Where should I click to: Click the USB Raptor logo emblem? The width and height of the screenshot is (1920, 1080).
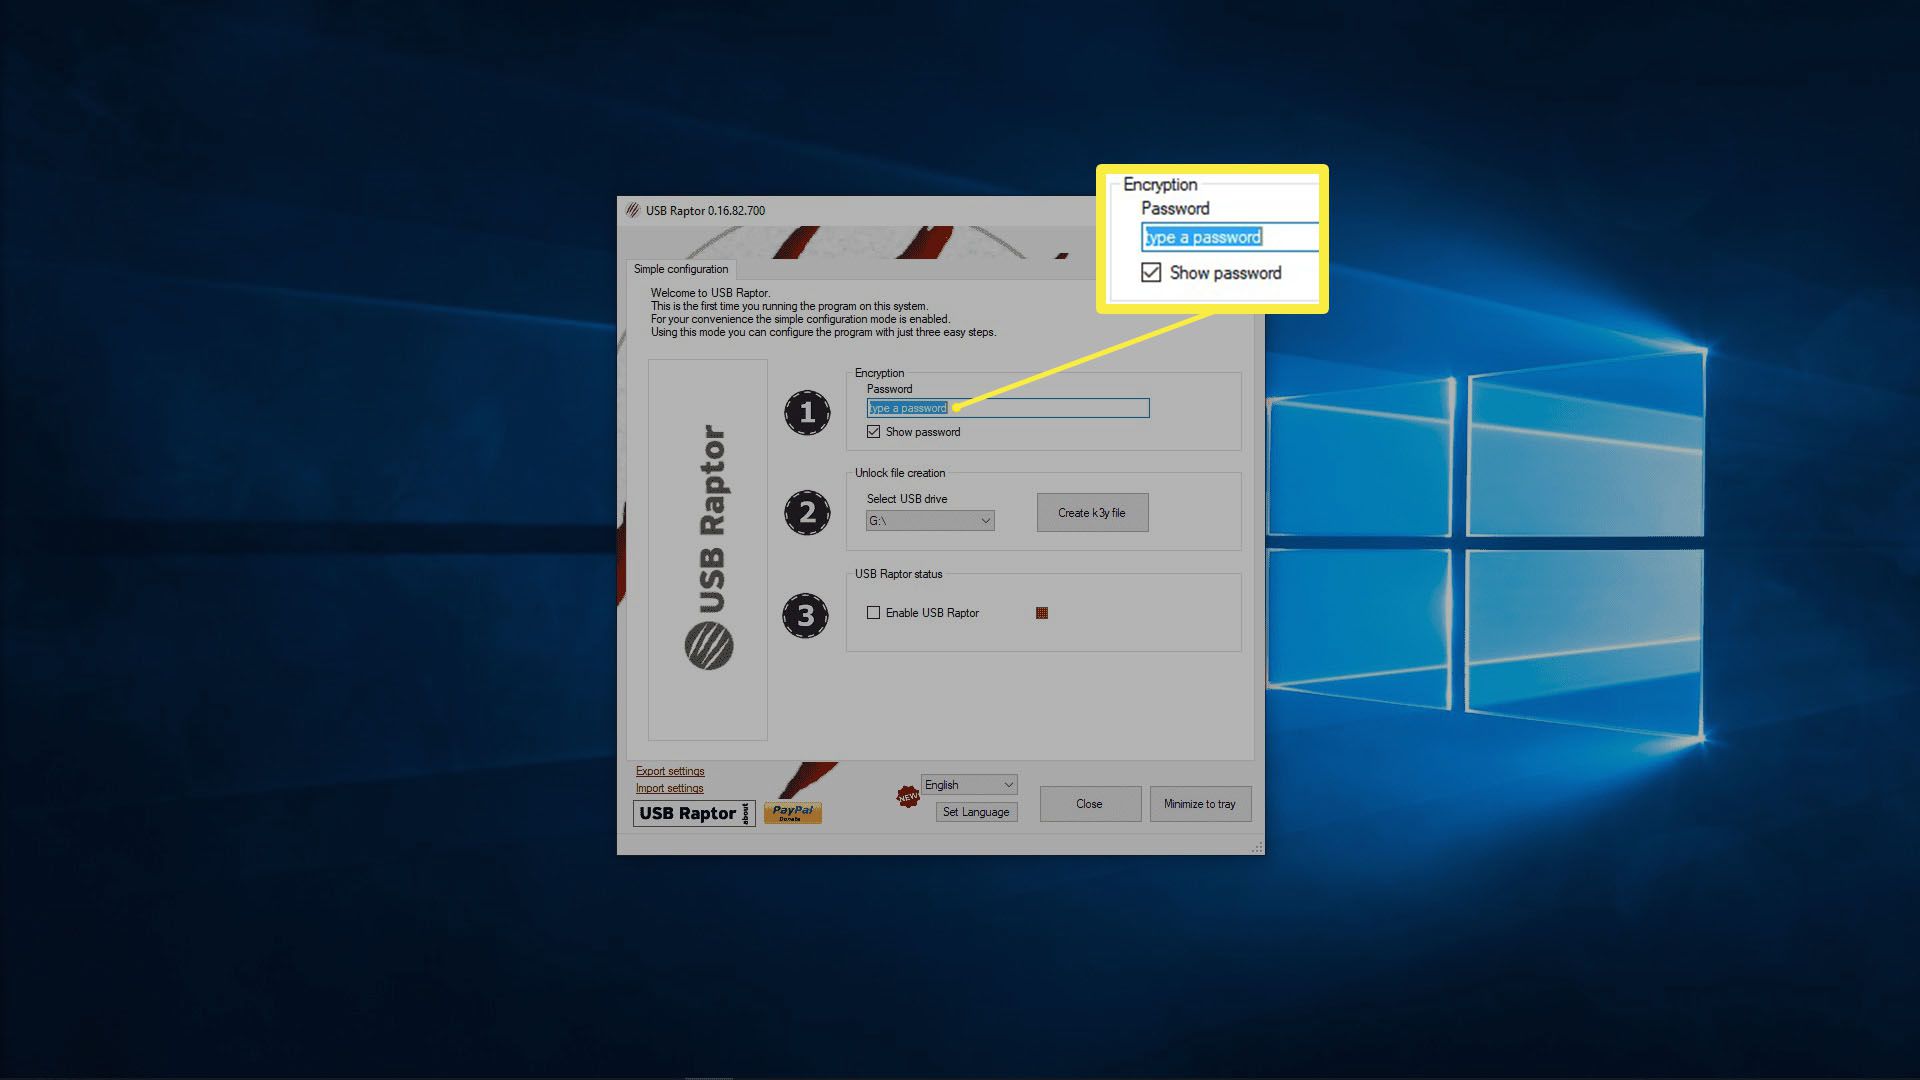tap(709, 646)
